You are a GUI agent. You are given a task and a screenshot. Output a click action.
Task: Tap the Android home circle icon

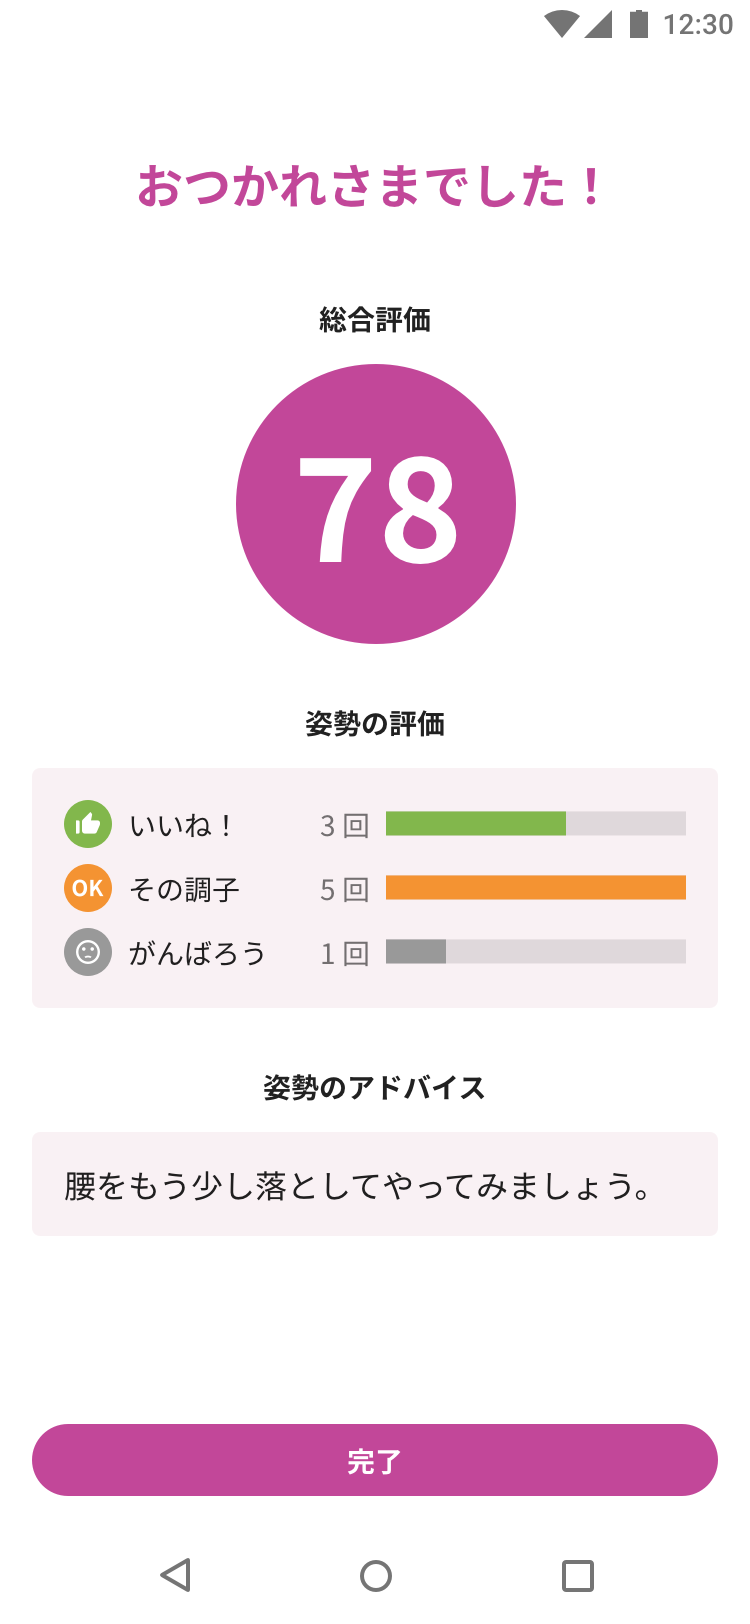[376, 1575]
